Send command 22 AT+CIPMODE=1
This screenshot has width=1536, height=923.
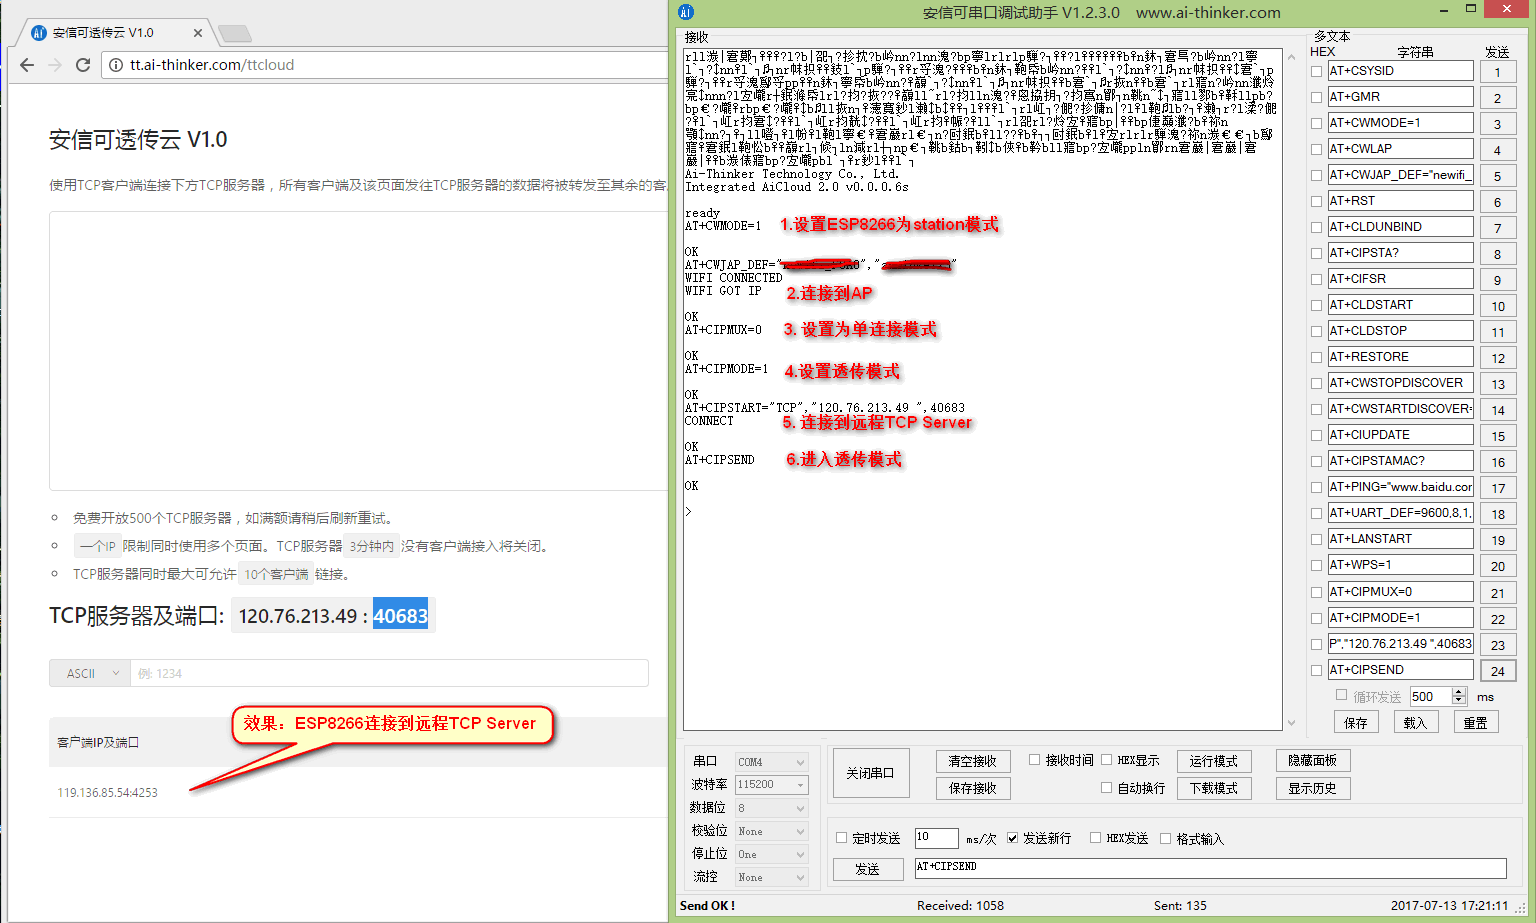1497,619
